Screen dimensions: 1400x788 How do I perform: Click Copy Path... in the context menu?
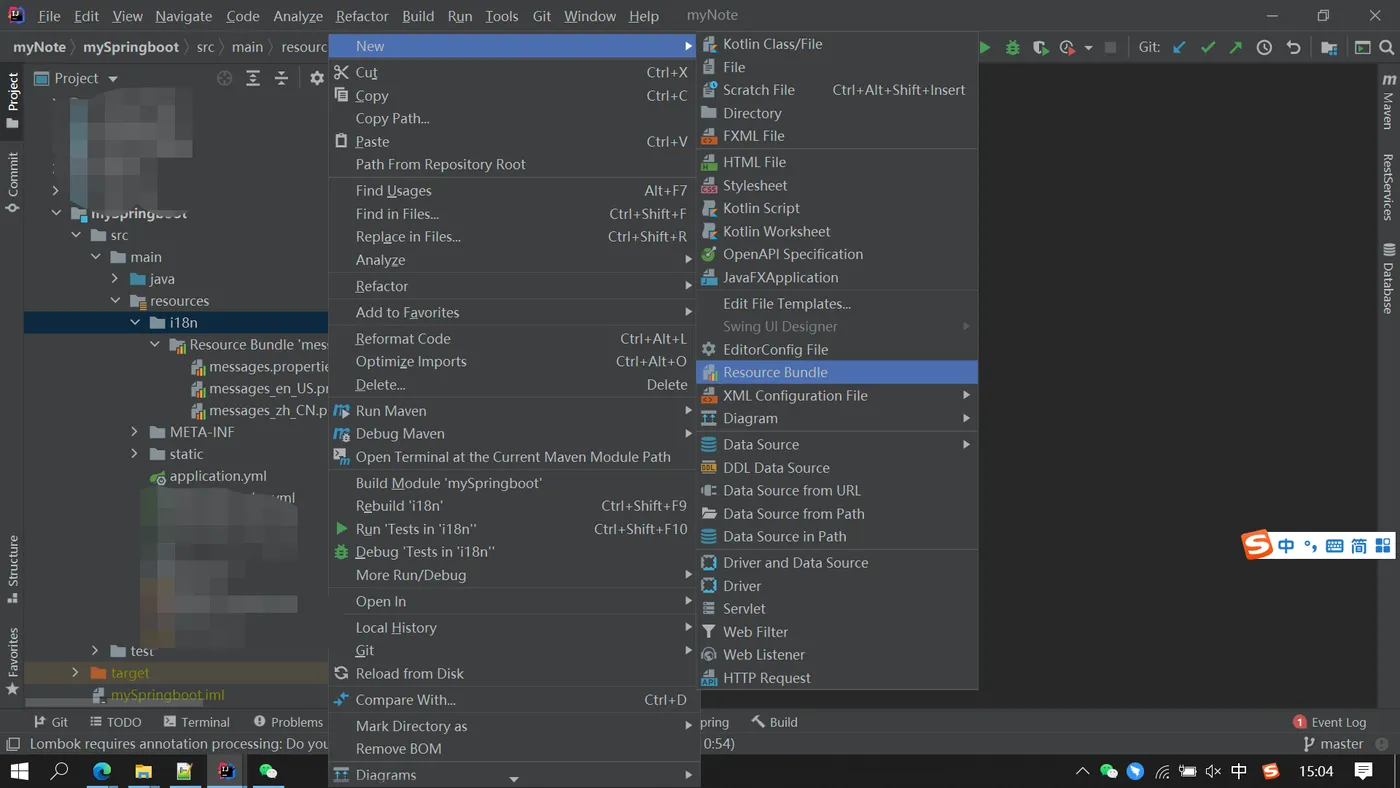(513, 118)
